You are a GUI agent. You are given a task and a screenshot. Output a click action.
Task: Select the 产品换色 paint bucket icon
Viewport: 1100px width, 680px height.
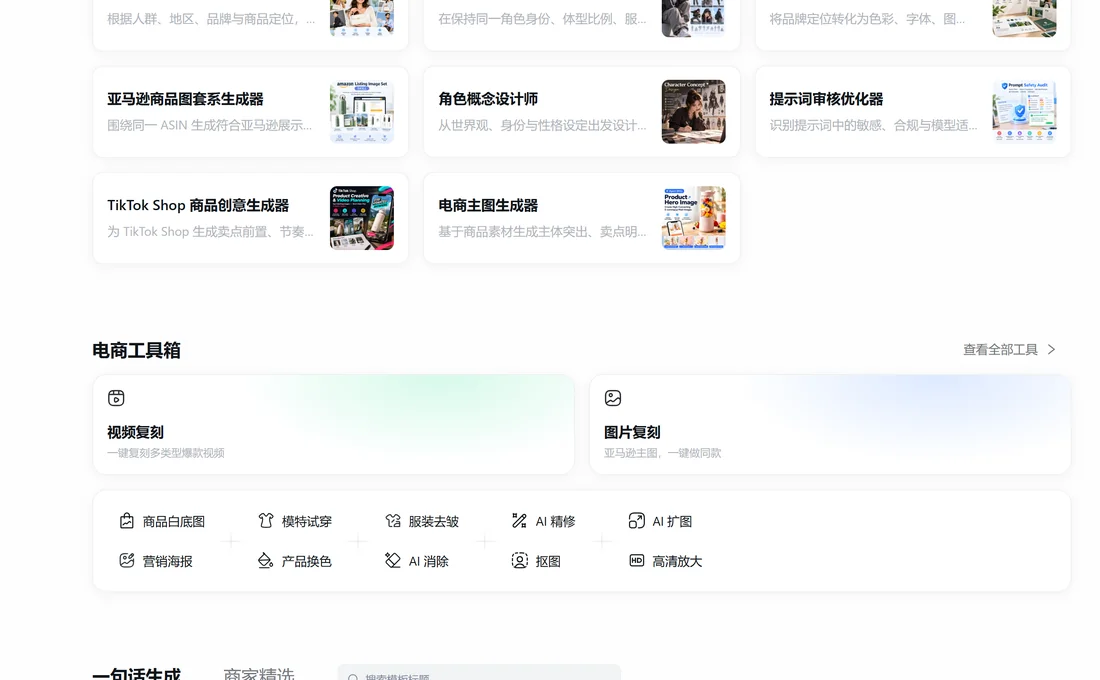[x=266, y=561]
